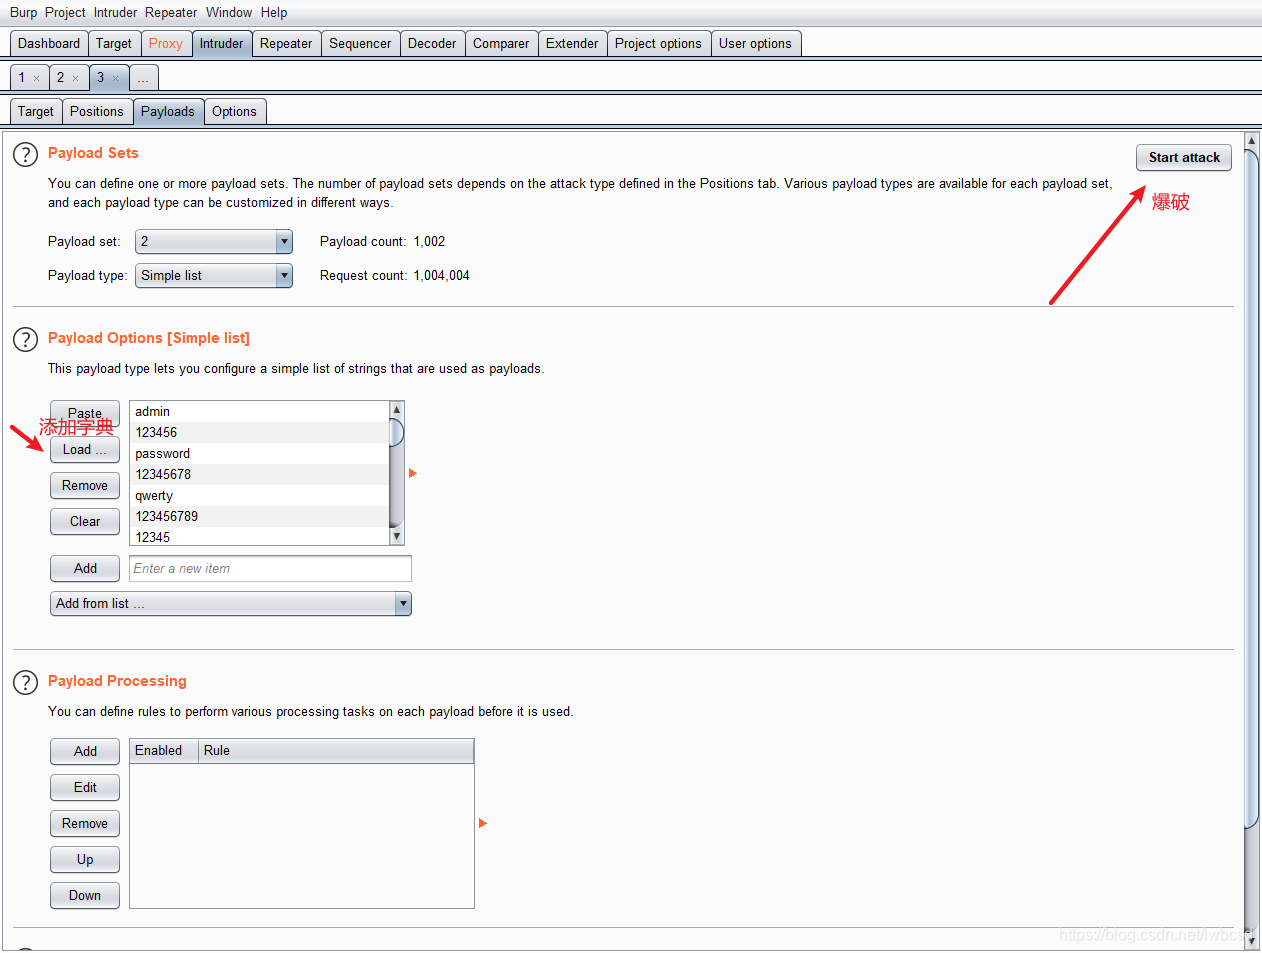1262x953 pixels.
Task: Switch to the Intruder Target sub-tab
Action: click(36, 111)
